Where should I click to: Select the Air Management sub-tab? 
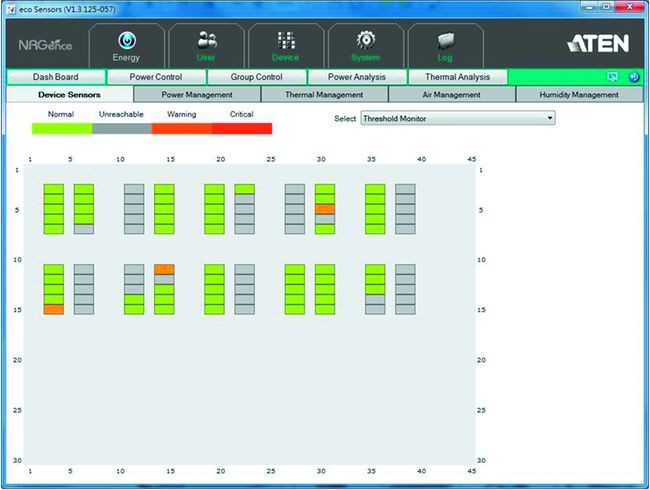coord(451,95)
